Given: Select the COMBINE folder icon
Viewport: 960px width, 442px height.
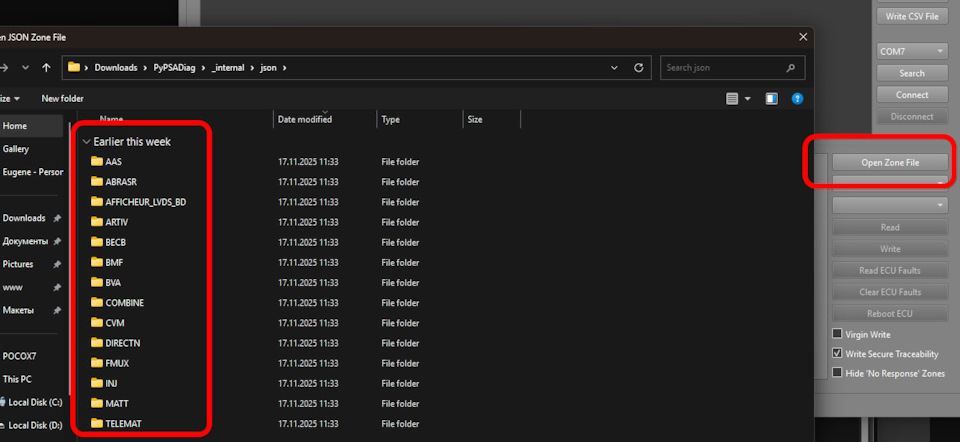Looking at the screenshot, I should click(97, 302).
